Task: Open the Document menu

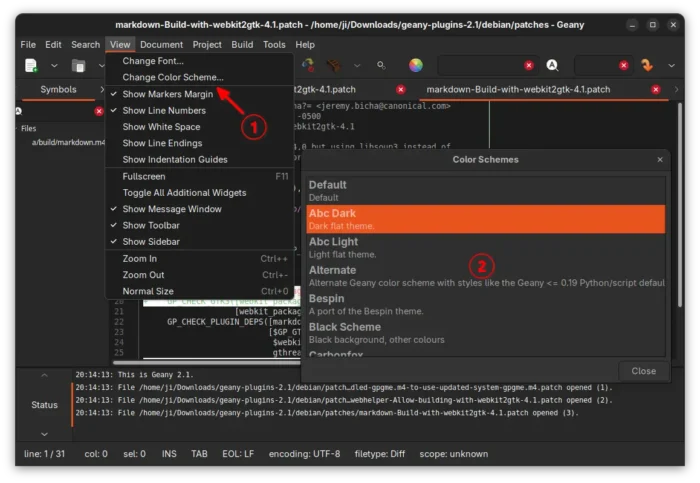Action: (161, 44)
